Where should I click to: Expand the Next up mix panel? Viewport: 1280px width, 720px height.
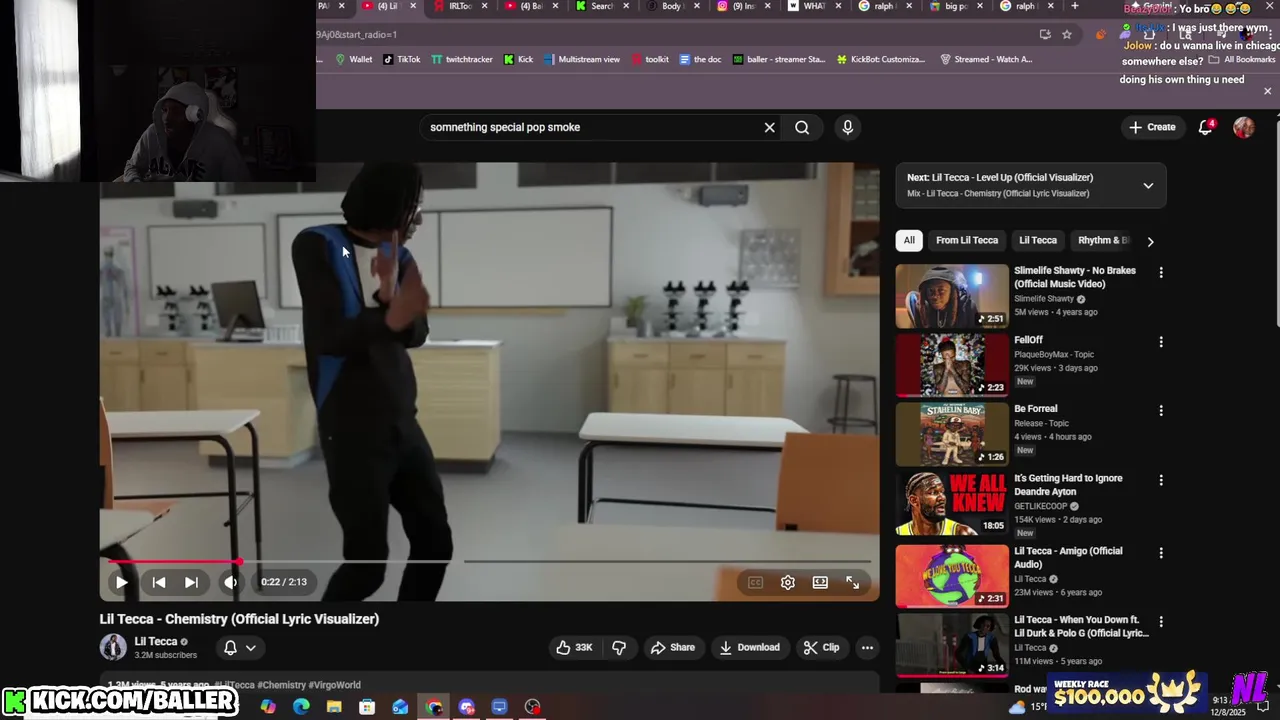[1148, 185]
